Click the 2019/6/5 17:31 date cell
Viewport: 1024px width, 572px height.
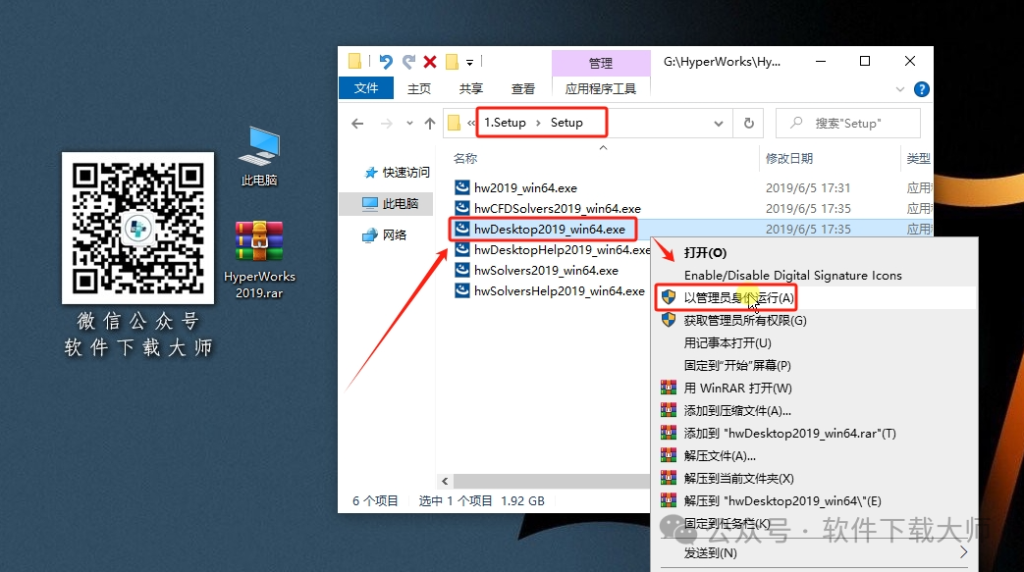[808, 188]
